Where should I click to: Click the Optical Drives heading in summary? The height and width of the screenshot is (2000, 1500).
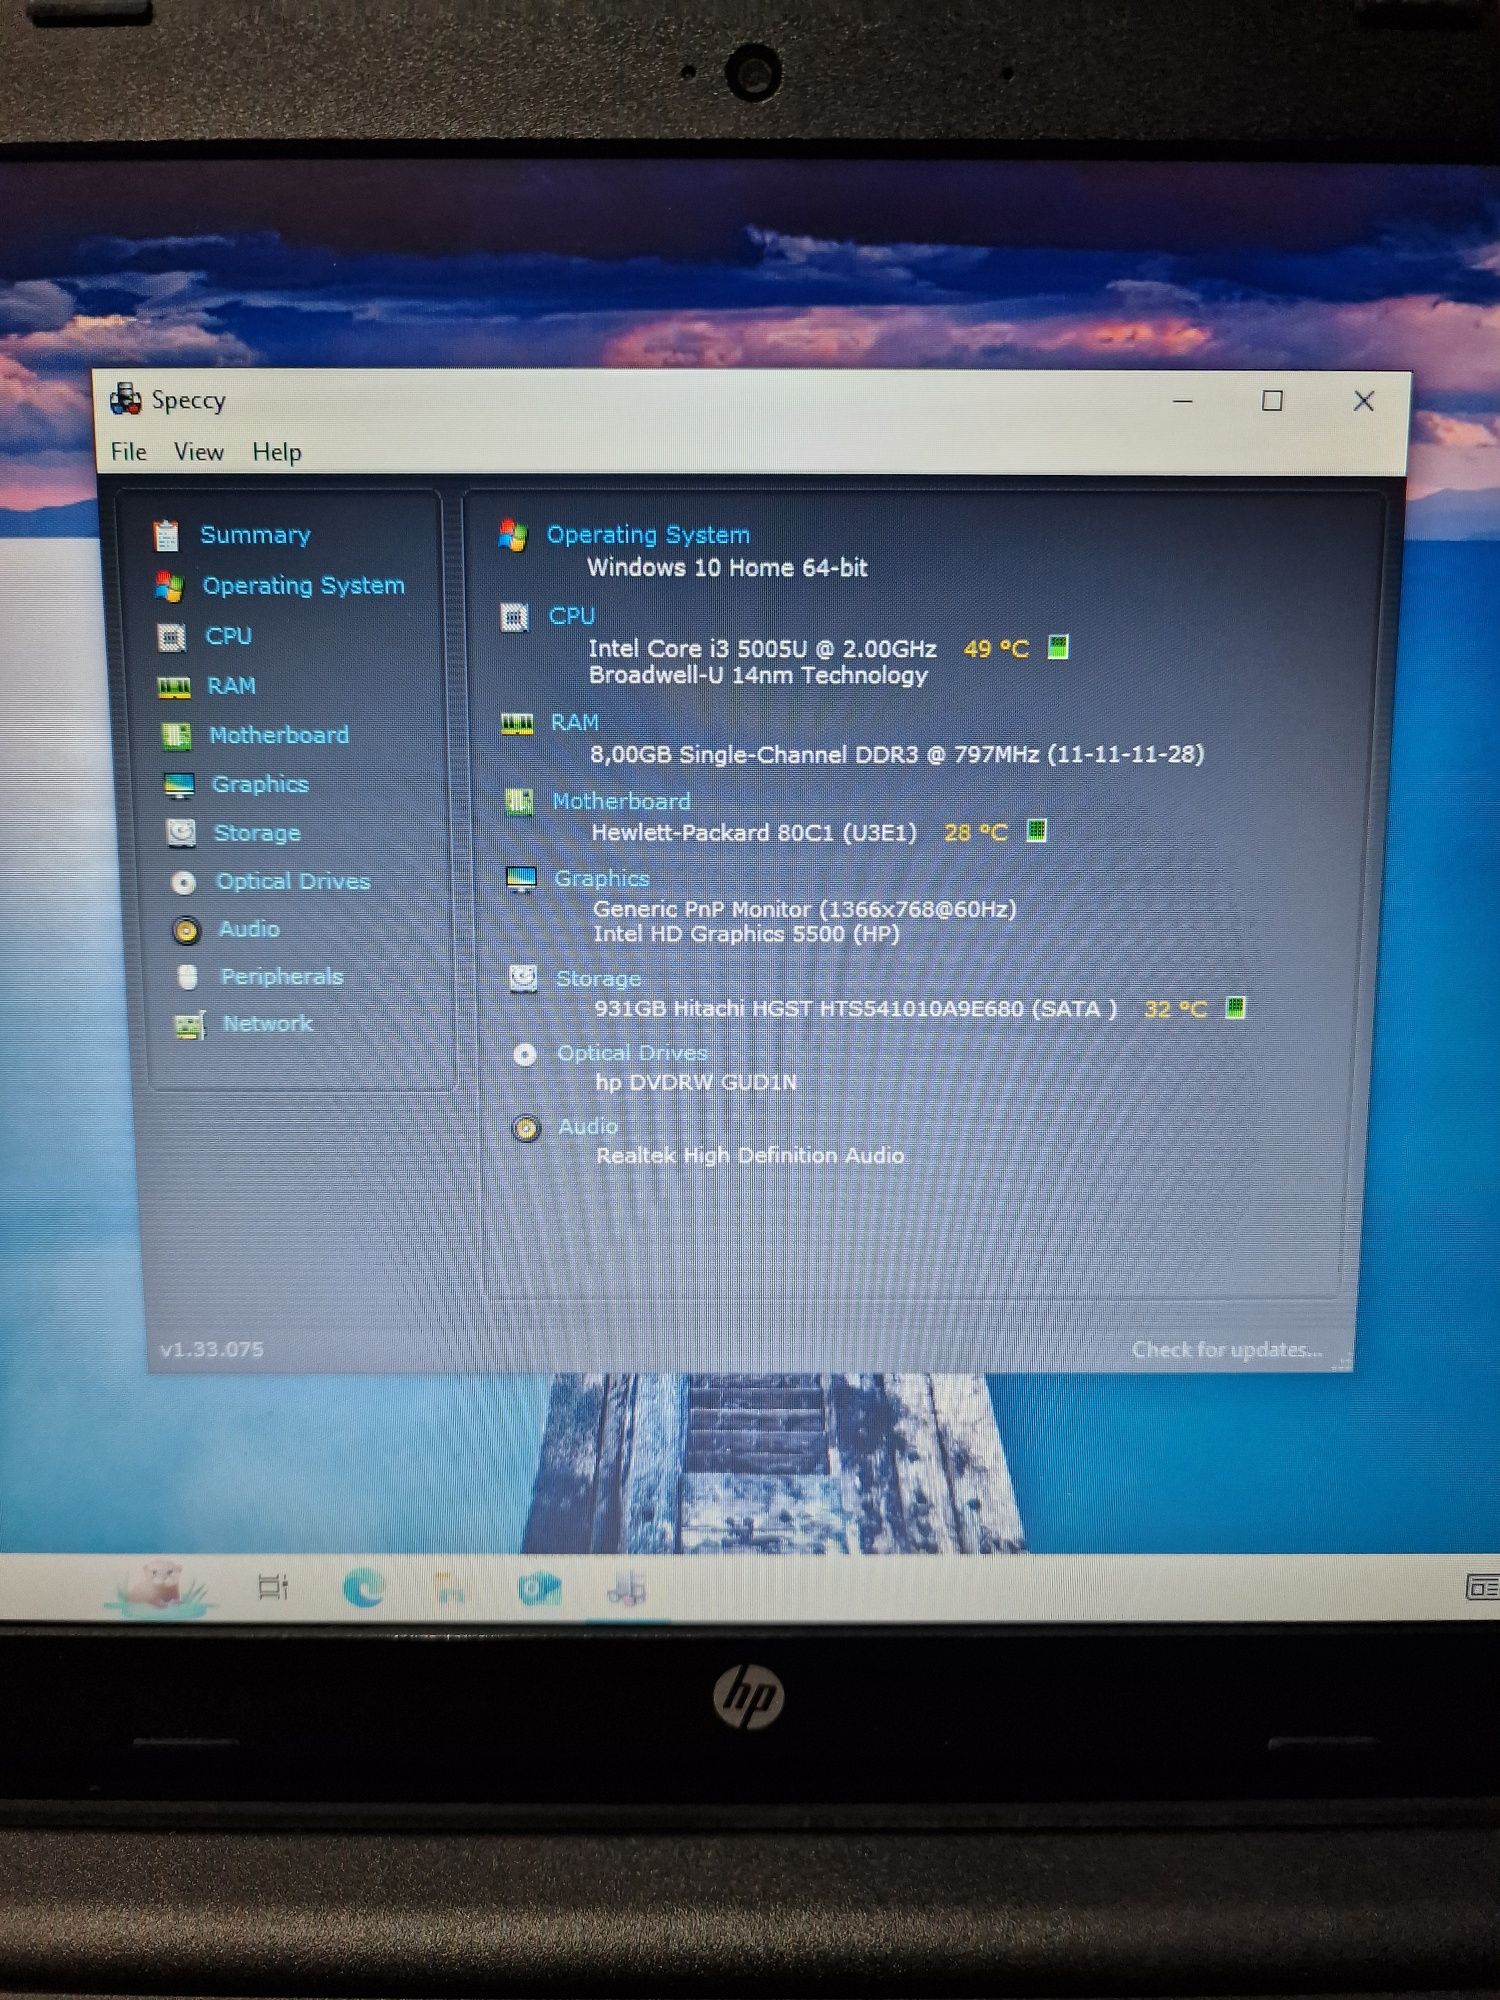pyautogui.click(x=632, y=1052)
